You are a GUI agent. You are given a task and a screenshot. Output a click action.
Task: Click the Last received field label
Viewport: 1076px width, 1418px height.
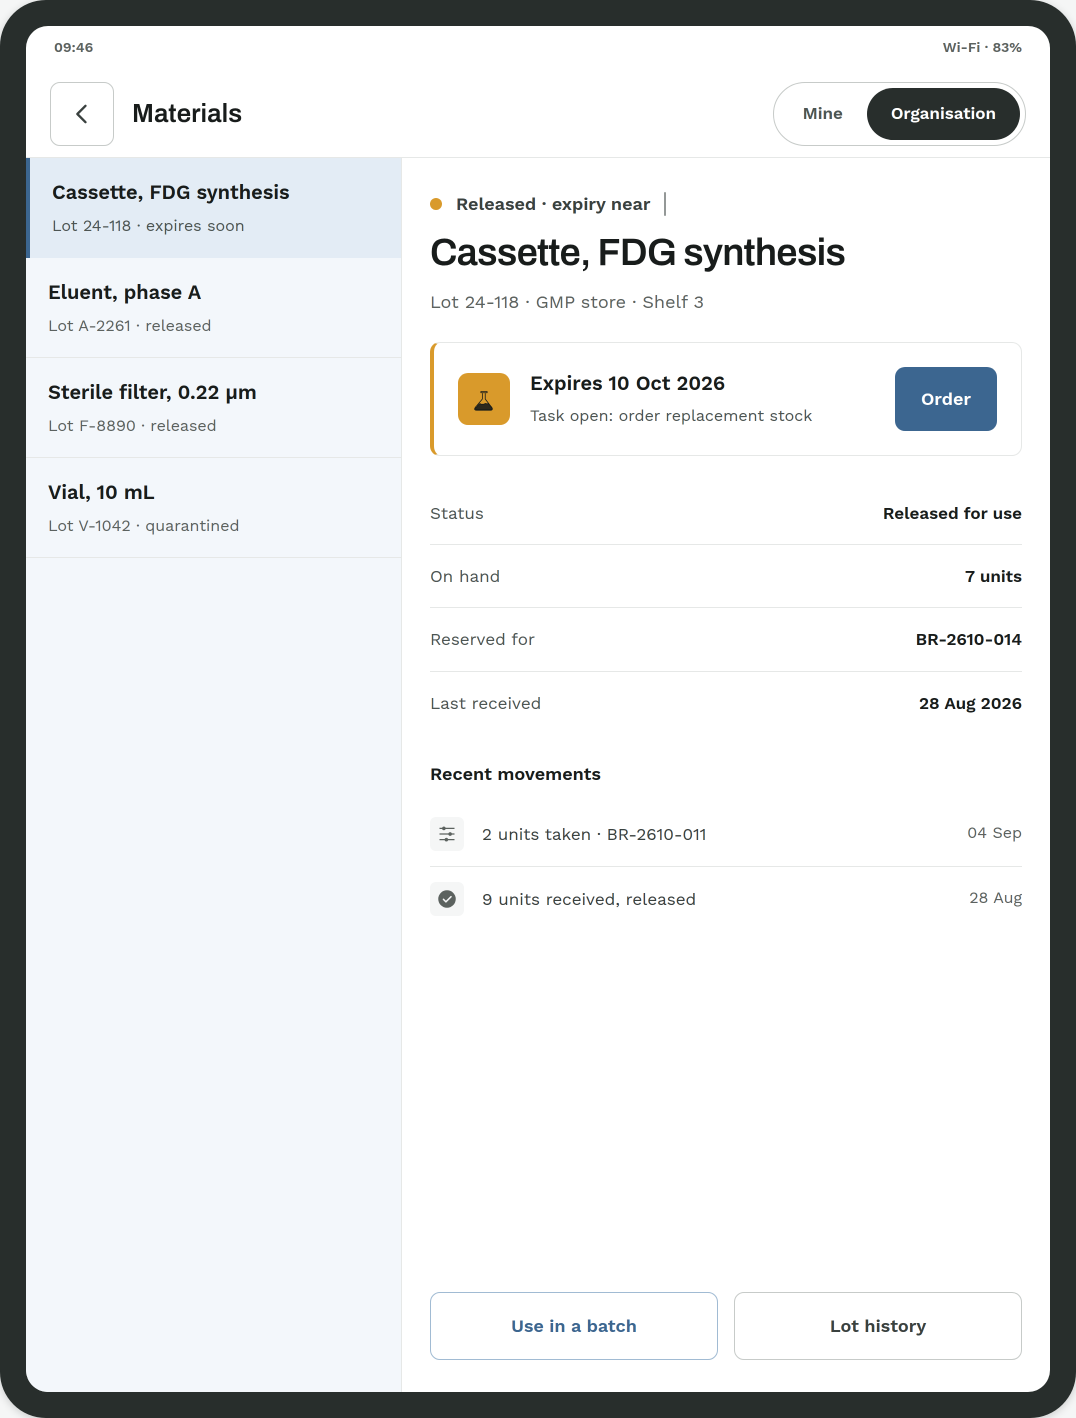pos(485,704)
